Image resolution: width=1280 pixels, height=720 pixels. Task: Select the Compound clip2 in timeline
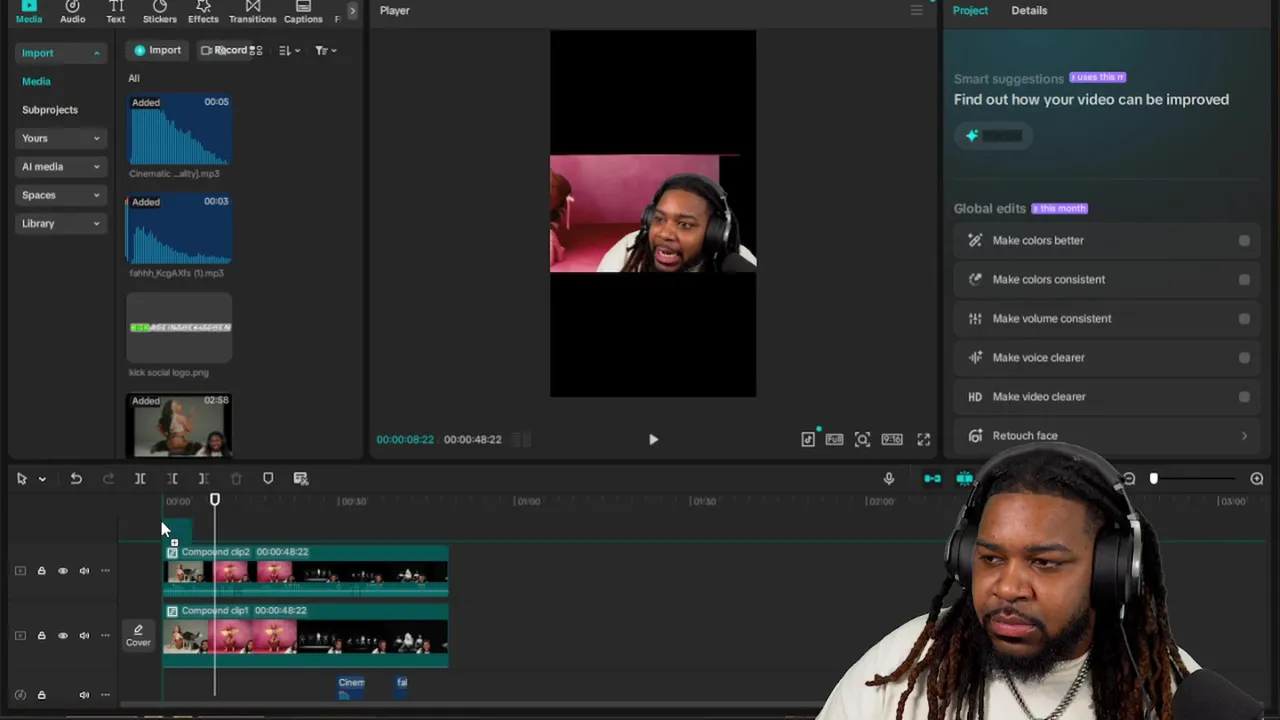pos(306,571)
